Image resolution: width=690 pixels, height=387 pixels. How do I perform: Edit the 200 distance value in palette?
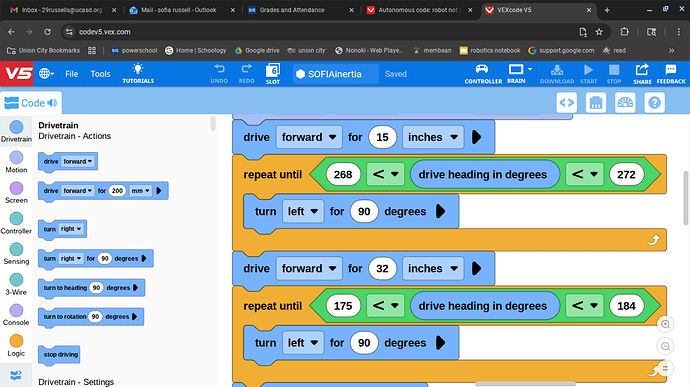pos(117,191)
